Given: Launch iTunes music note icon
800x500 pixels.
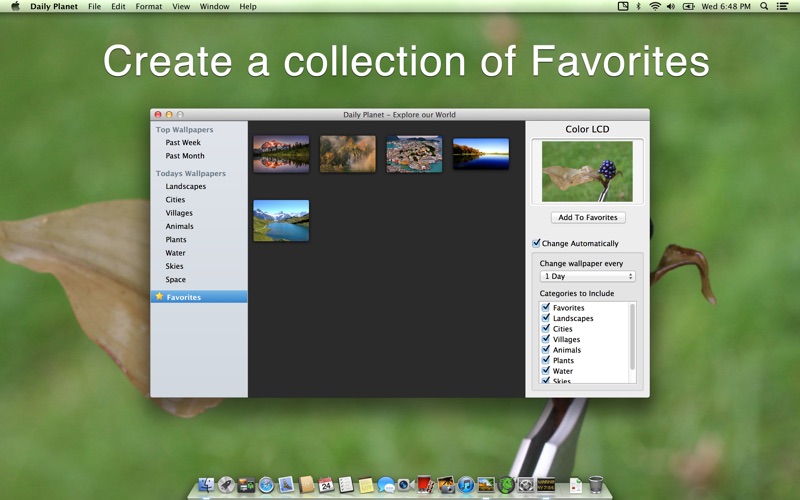Looking at the screenshot, I should click(465, 484).
